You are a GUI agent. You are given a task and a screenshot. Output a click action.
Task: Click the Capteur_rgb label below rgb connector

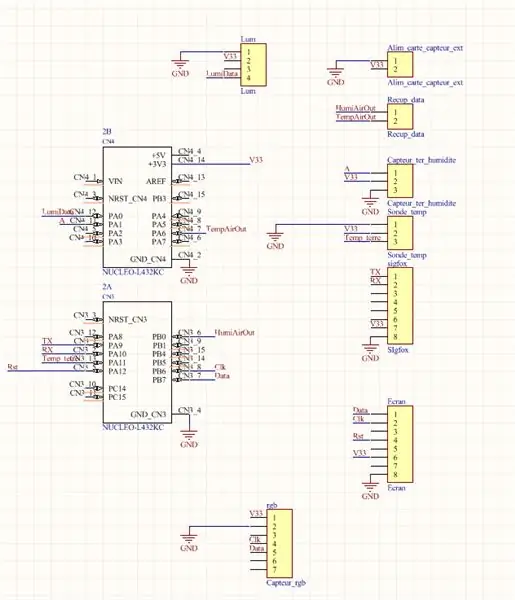coord(286,583)
